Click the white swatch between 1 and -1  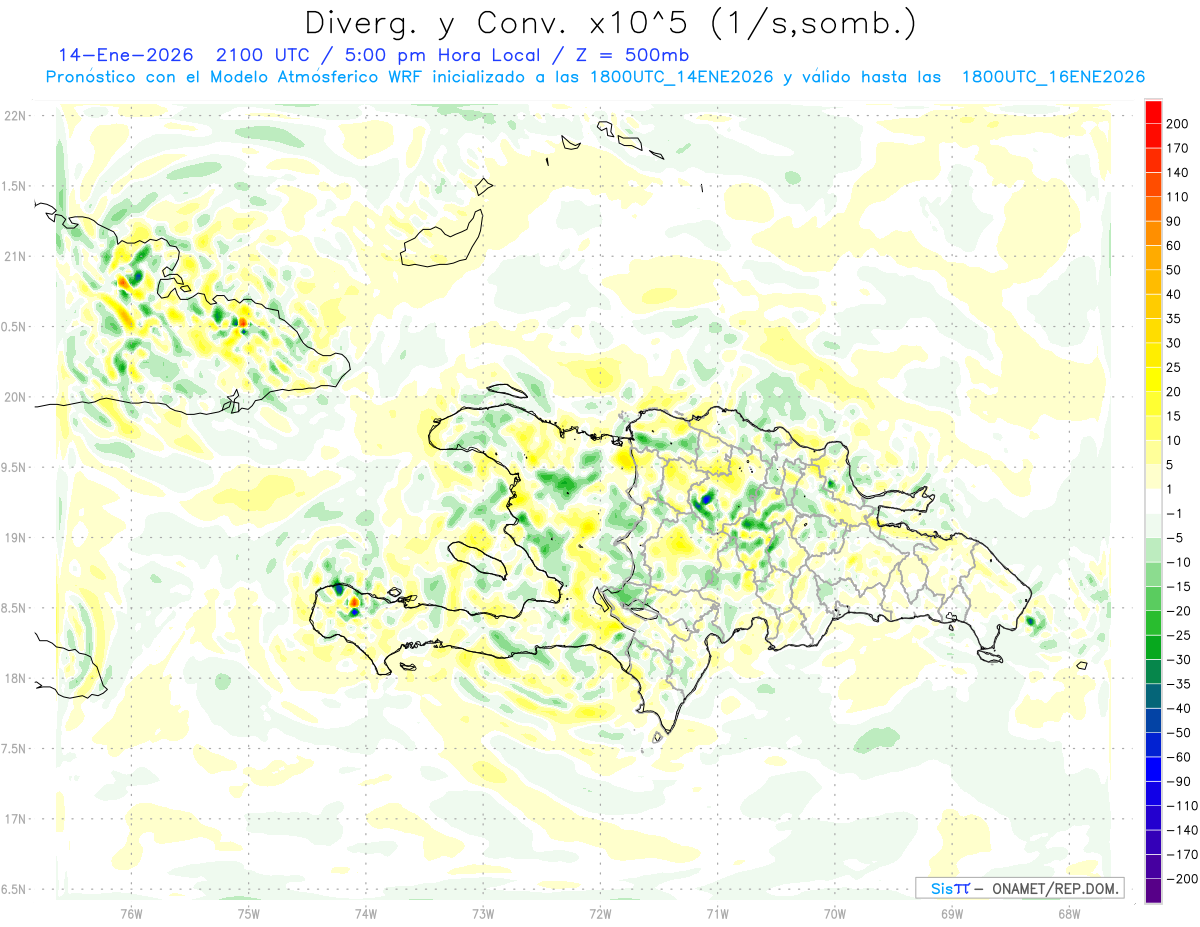coord(1153,501)
